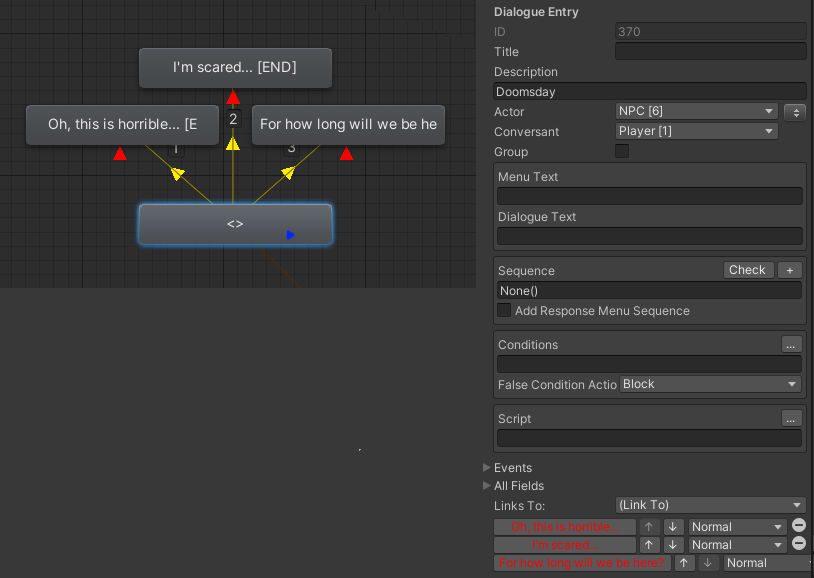Screen dimensions: 814x578
Task: Move 'Oh, this is horrible' link down
Action: point(672,527)
